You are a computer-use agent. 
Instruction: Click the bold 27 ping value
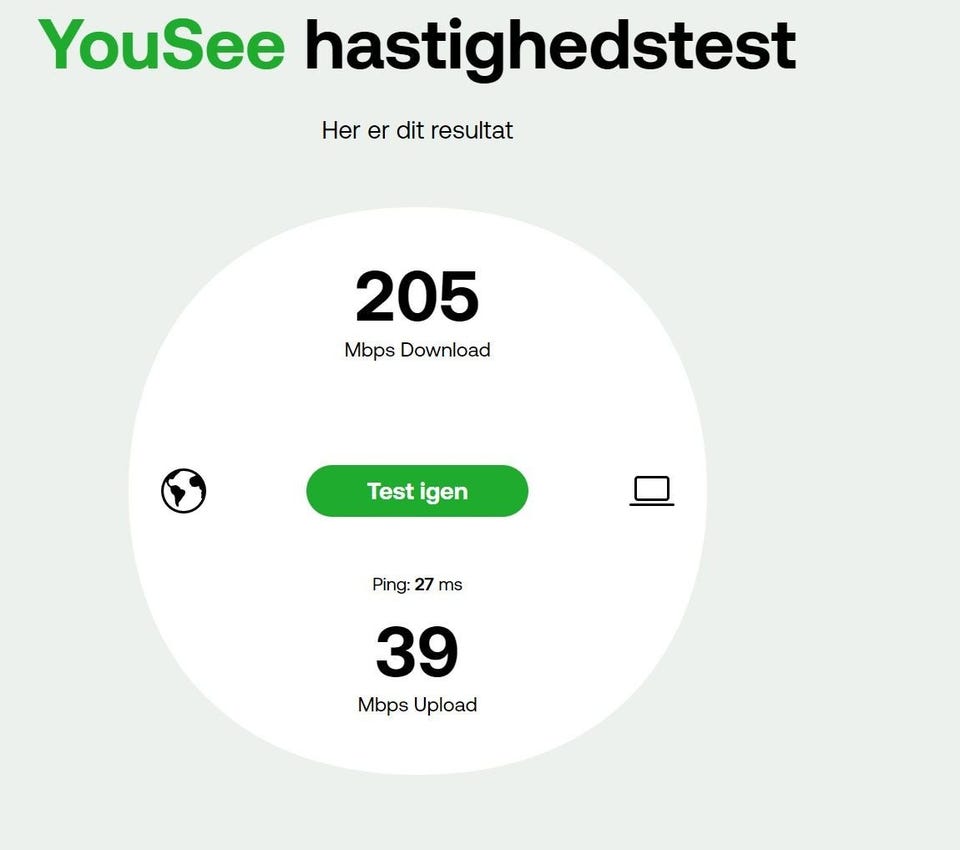pos(424,584)
